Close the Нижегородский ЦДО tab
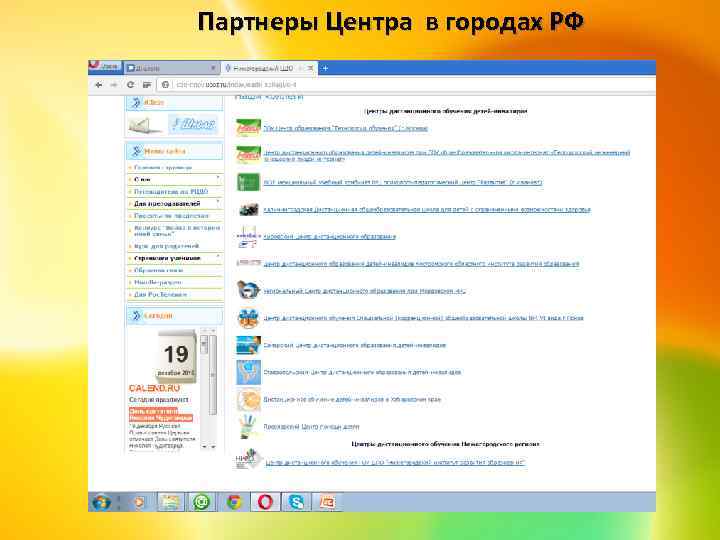This screenshot has width=720, height=540. [310, 68]
